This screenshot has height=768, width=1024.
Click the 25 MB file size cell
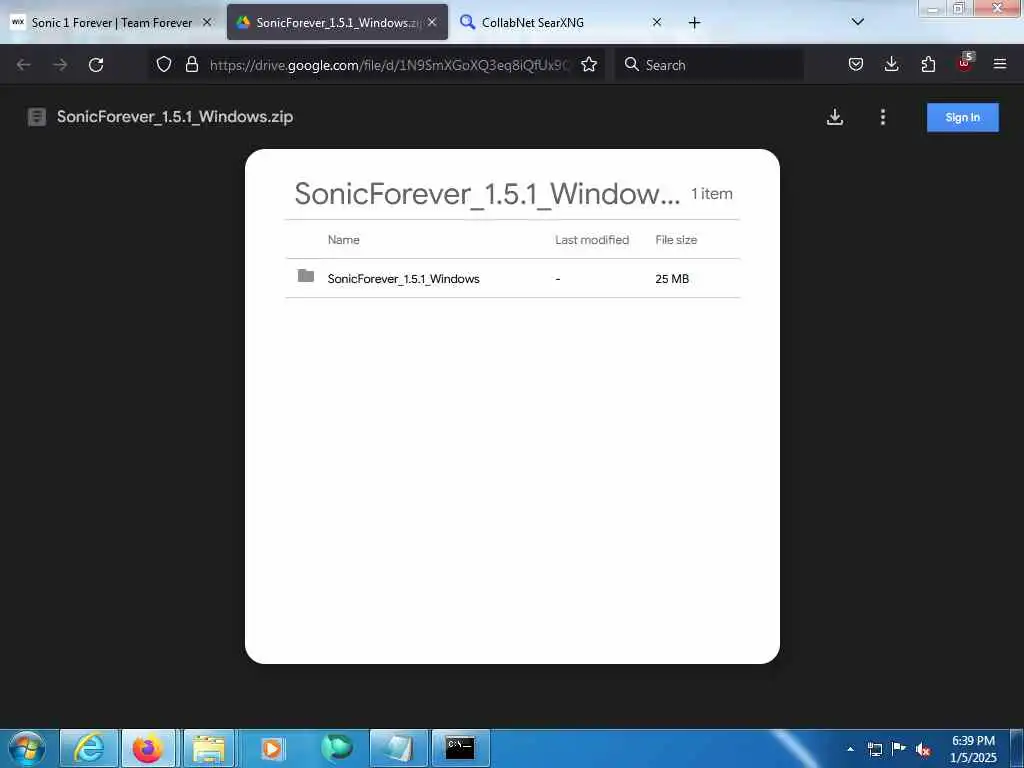tap(672, 279)
